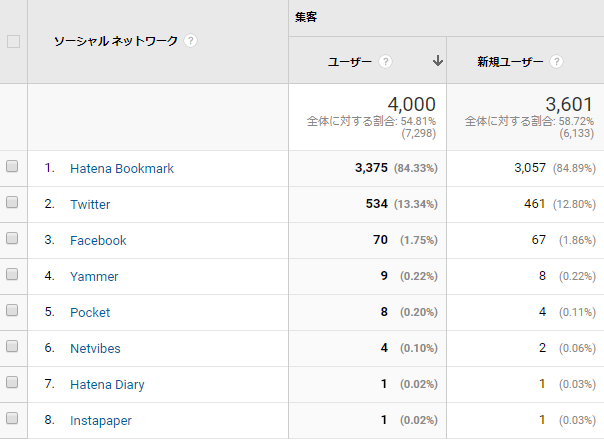This screenshot has height=440, width=604.
Task: Check the Yammer row checkbox
Action: pos(12,274)
